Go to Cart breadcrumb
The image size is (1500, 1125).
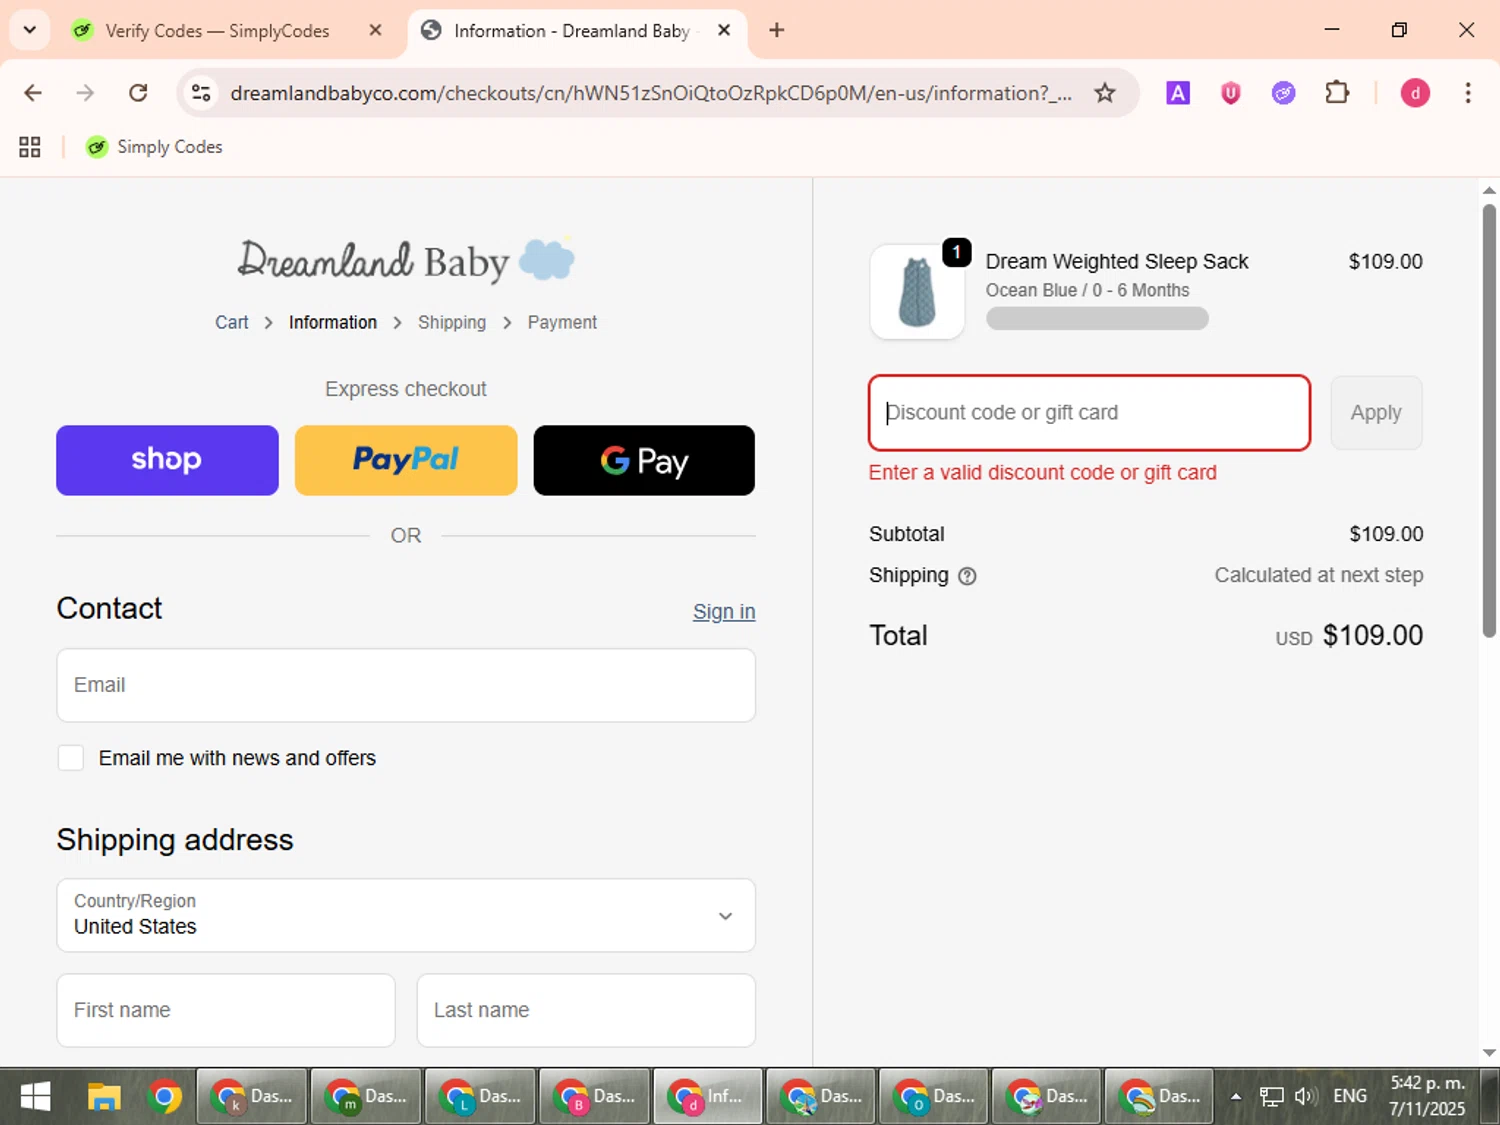(x=231, y=322)
